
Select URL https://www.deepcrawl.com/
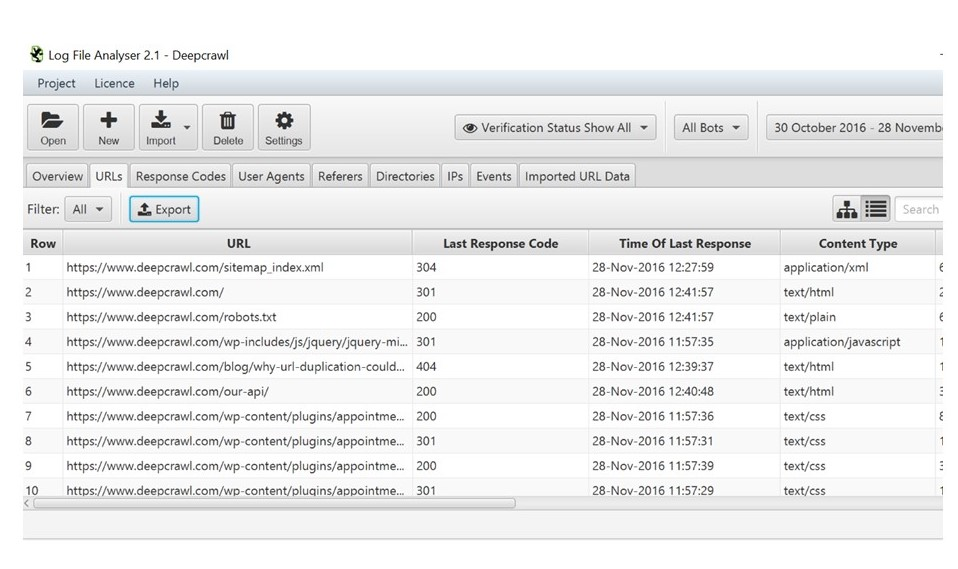(145, 292)
